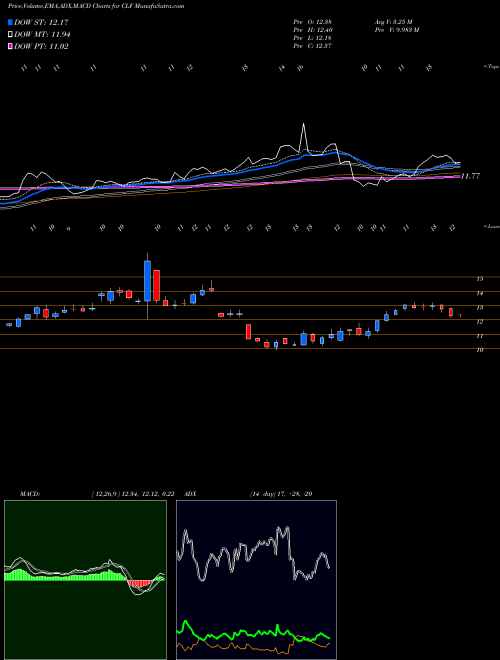This screenshot has height=660, width=500.
Task: Click the white DOW MT legend swatch
Action: tap(10, 35)
